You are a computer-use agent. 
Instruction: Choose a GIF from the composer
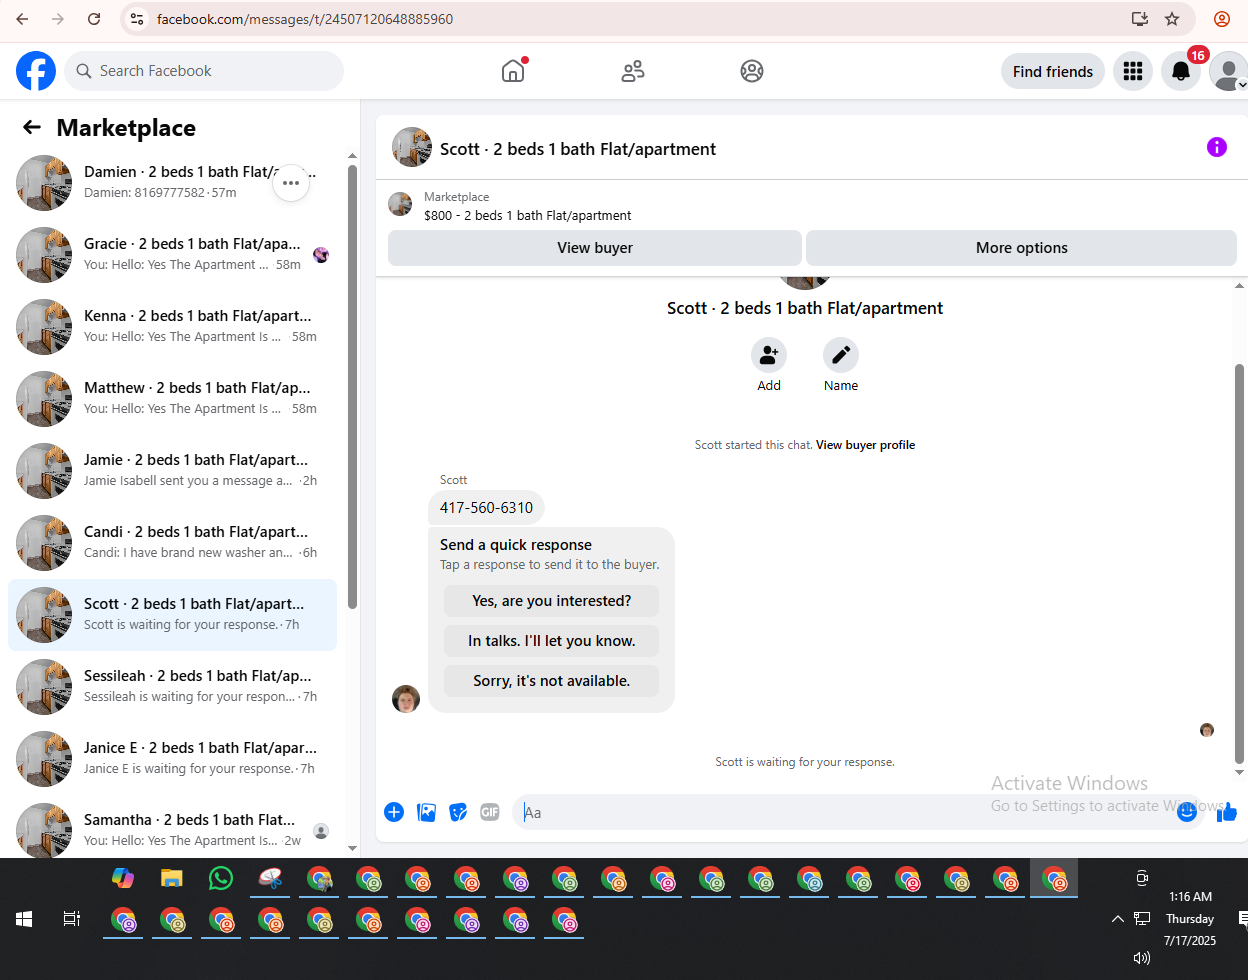(489, 812)
